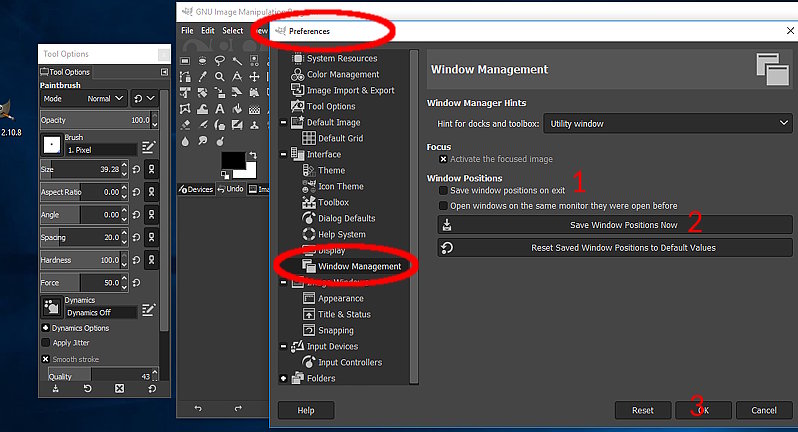
Task: Open the File menu
Action: (187, 31)
